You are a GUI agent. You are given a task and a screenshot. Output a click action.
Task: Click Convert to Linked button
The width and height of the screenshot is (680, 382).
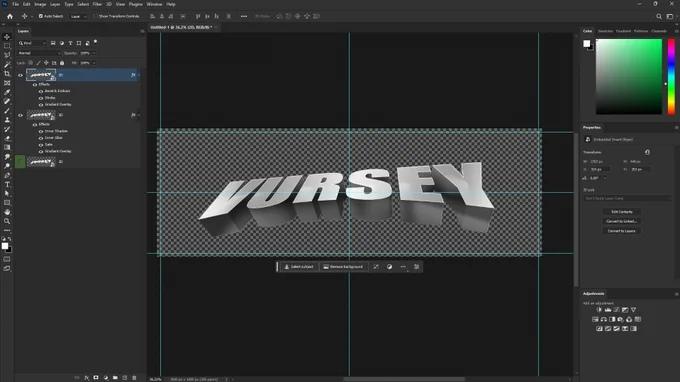[x=622, y=222]
